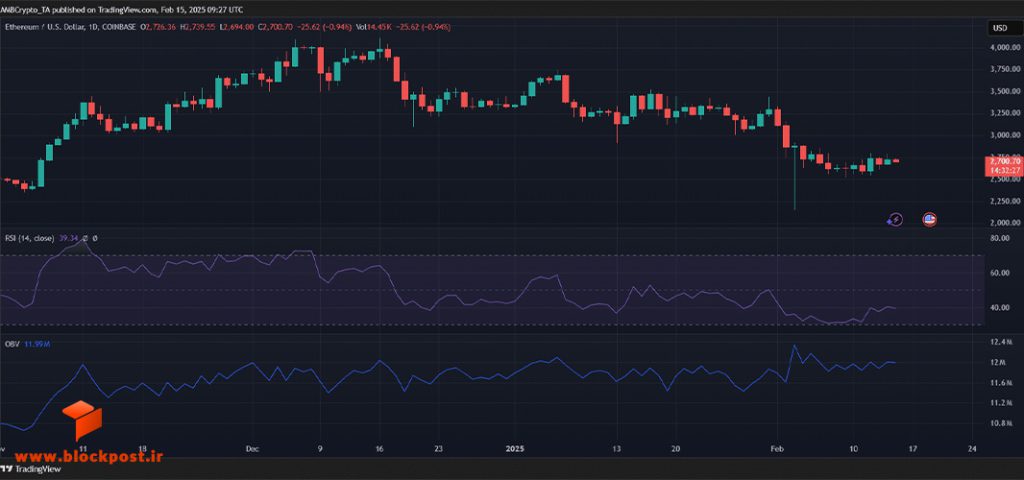The height and width of the screenshot is (480, 1024).
Task: Click the 80.00 RSI axis label
Action: click(x=1001, y=238)
